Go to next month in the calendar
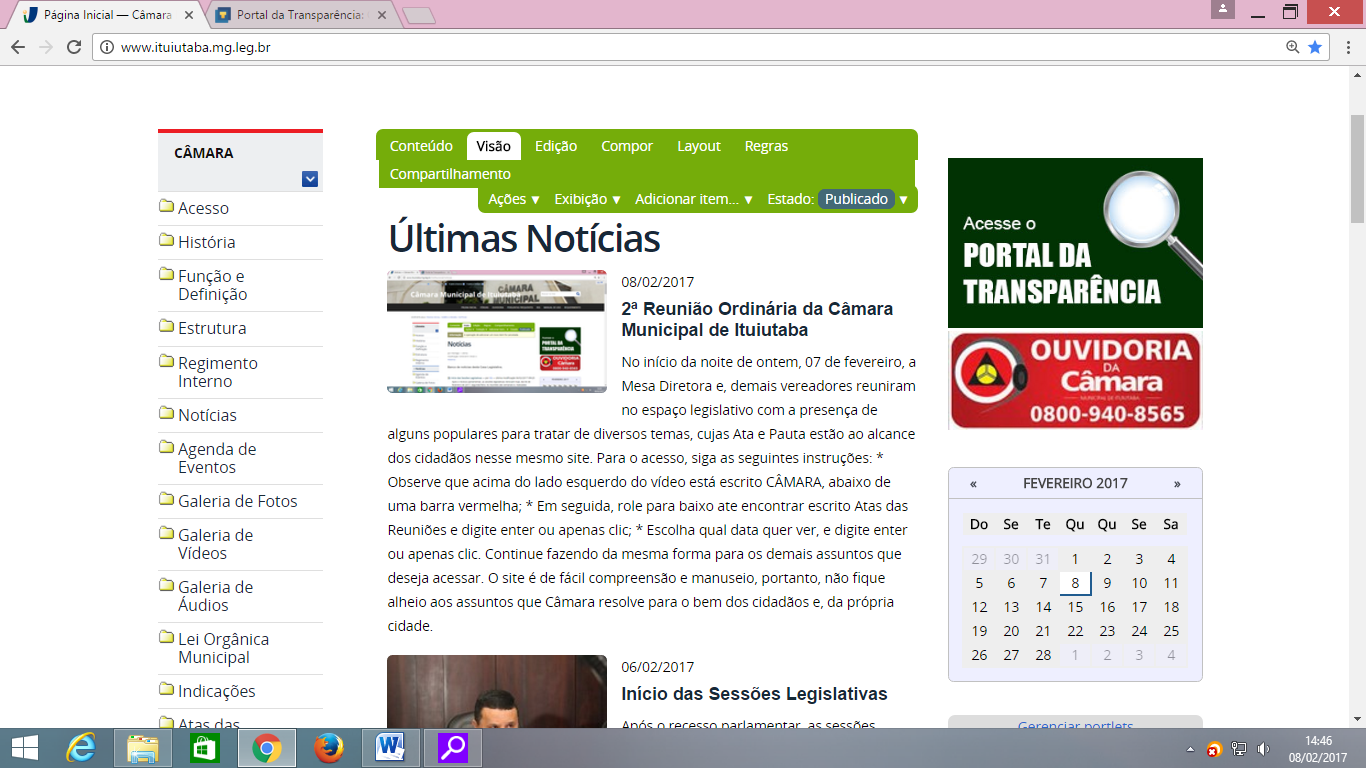The height and width of the screenshot is (768, 1366). pos(1177,484)
